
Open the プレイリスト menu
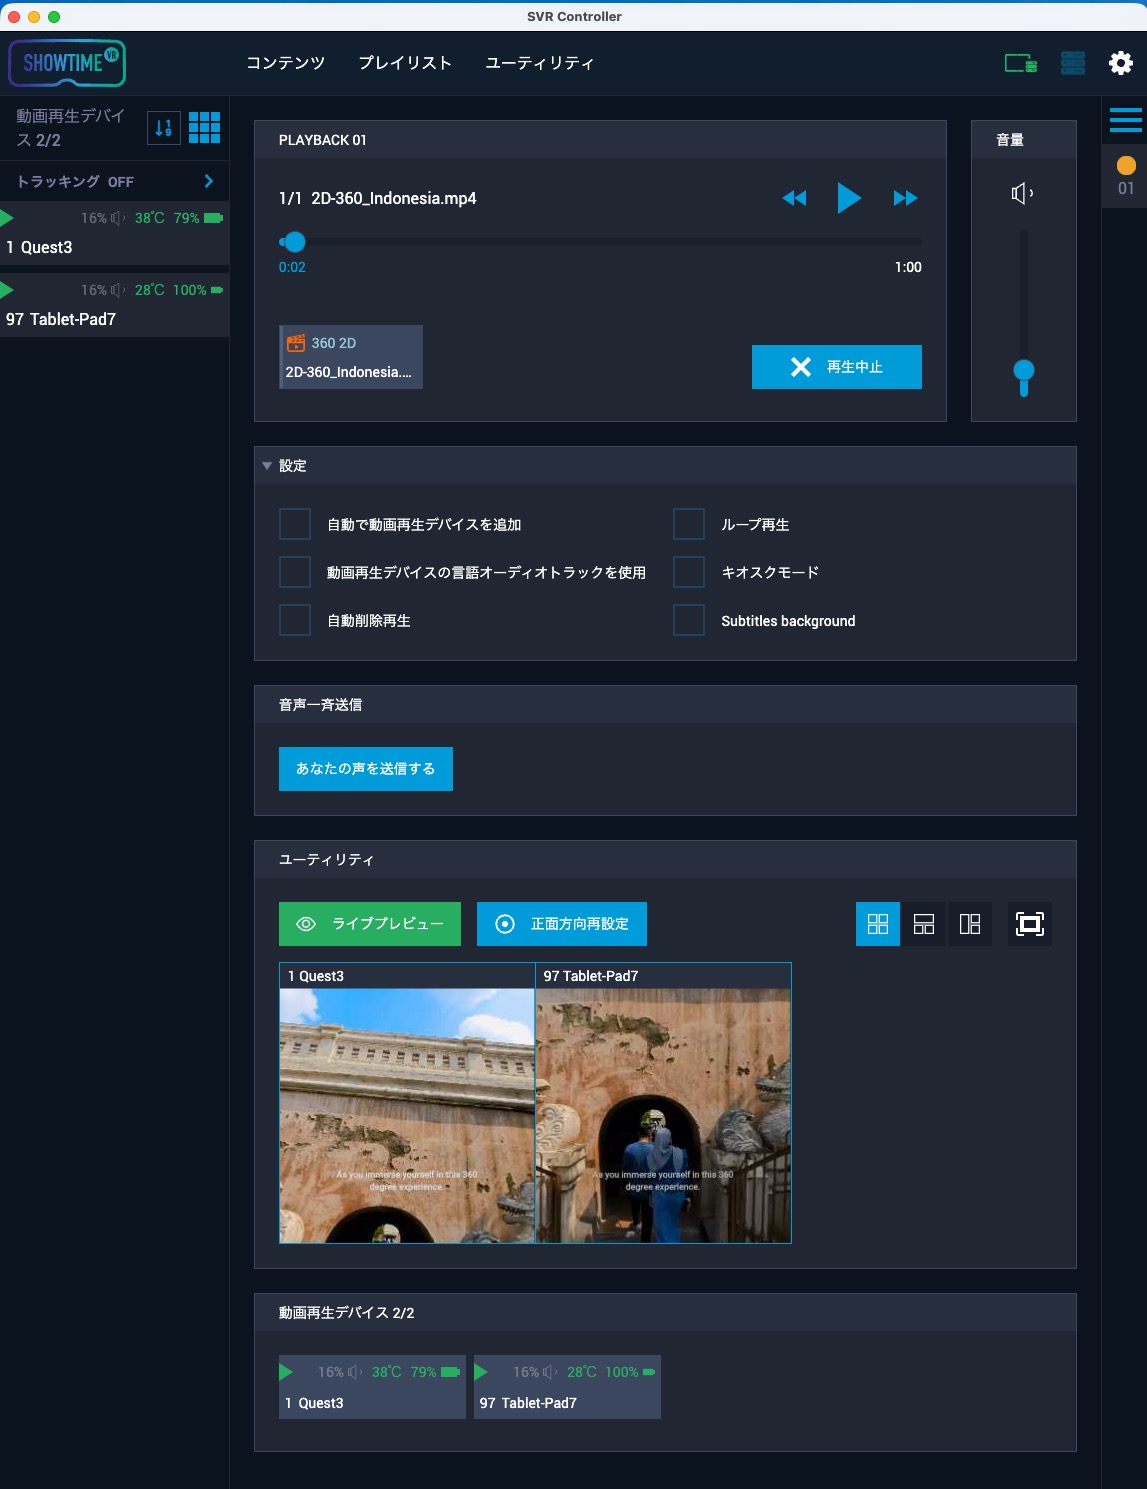click(x=405, y=63)
